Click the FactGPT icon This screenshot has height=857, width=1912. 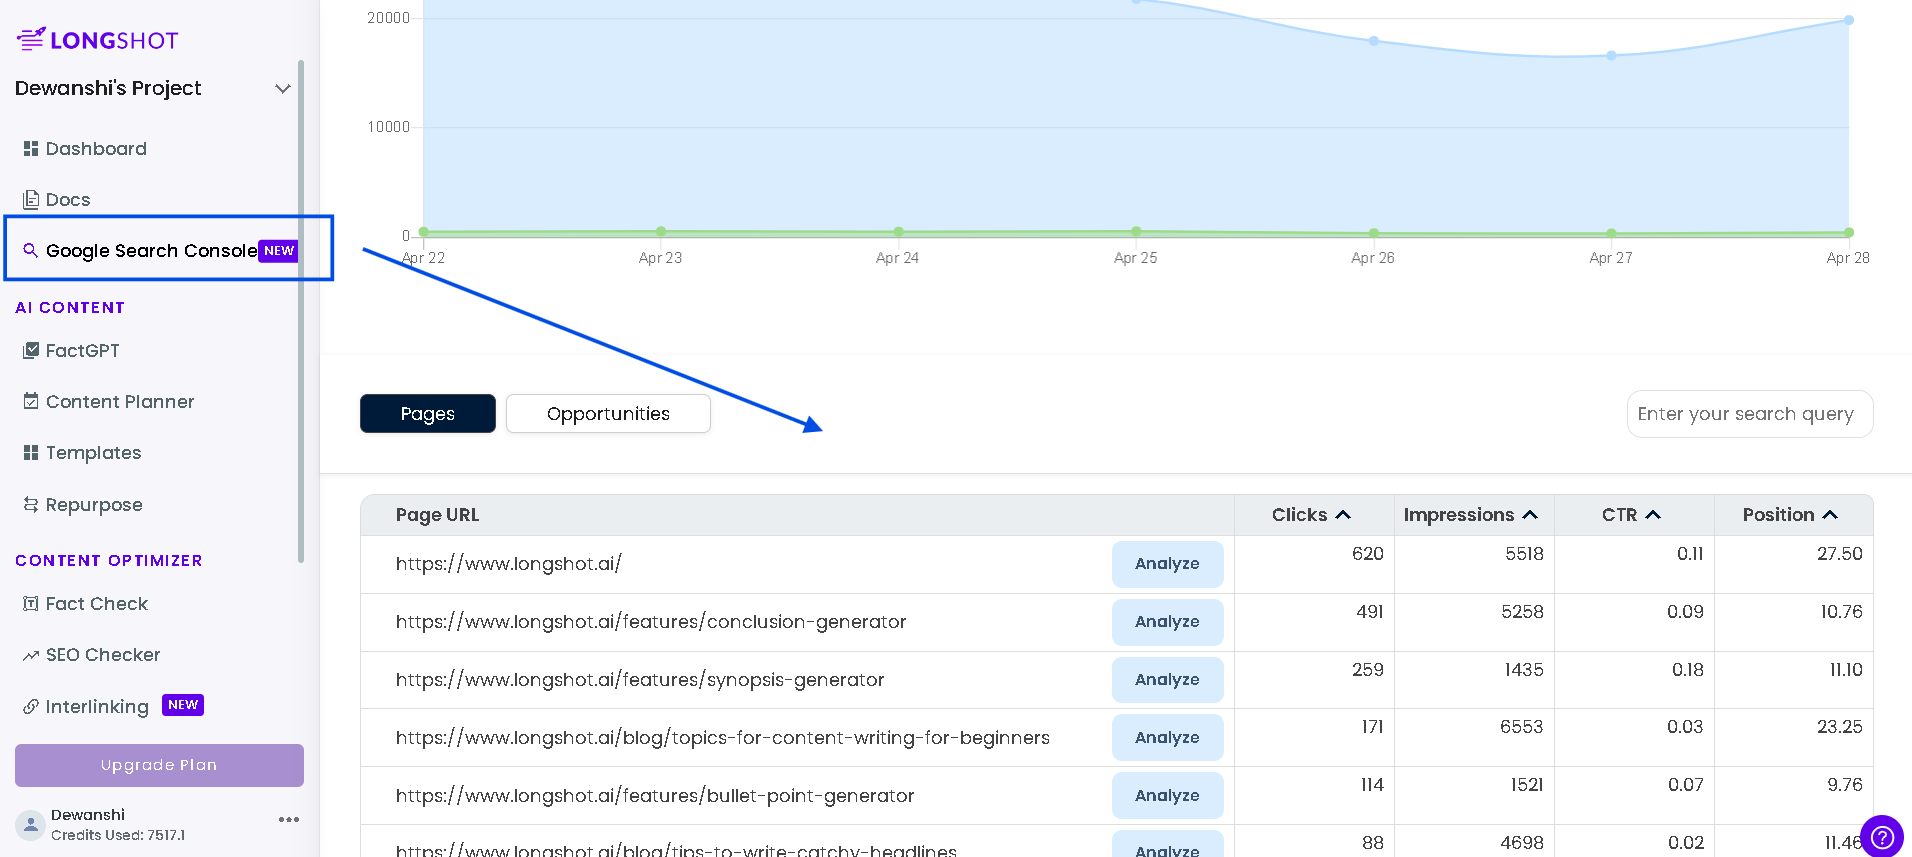click(x=31, y=351)
